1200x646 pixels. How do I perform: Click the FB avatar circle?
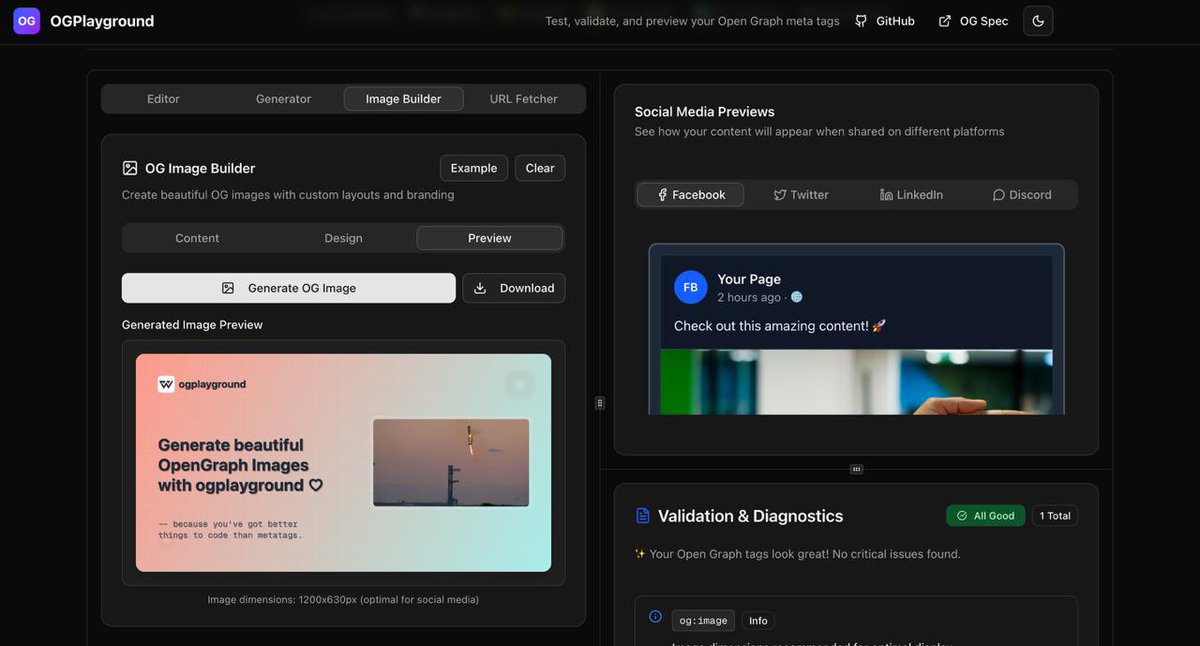690,287
